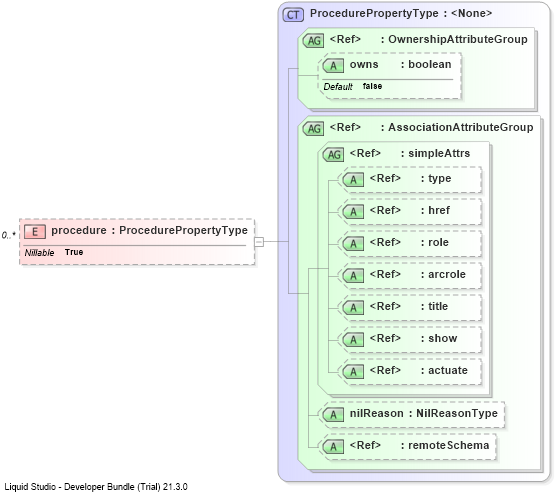555x492 pixels.
Task: Select 'nilReason : NilReasonType' attribute text
Action: pyautogui.click(x=424, y=413)
